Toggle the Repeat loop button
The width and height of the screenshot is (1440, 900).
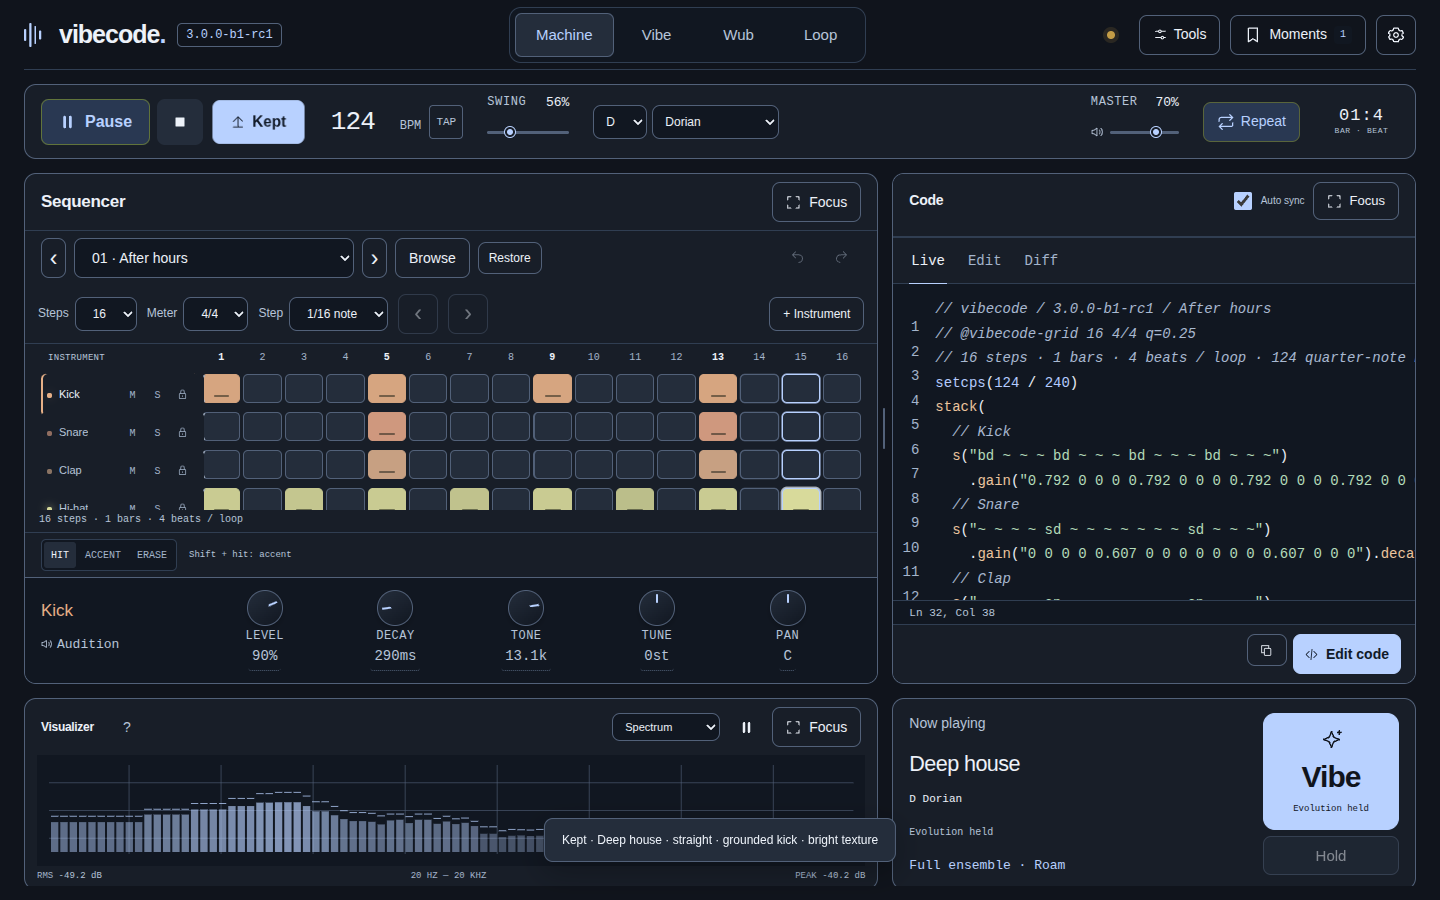tap(1251, 122)
